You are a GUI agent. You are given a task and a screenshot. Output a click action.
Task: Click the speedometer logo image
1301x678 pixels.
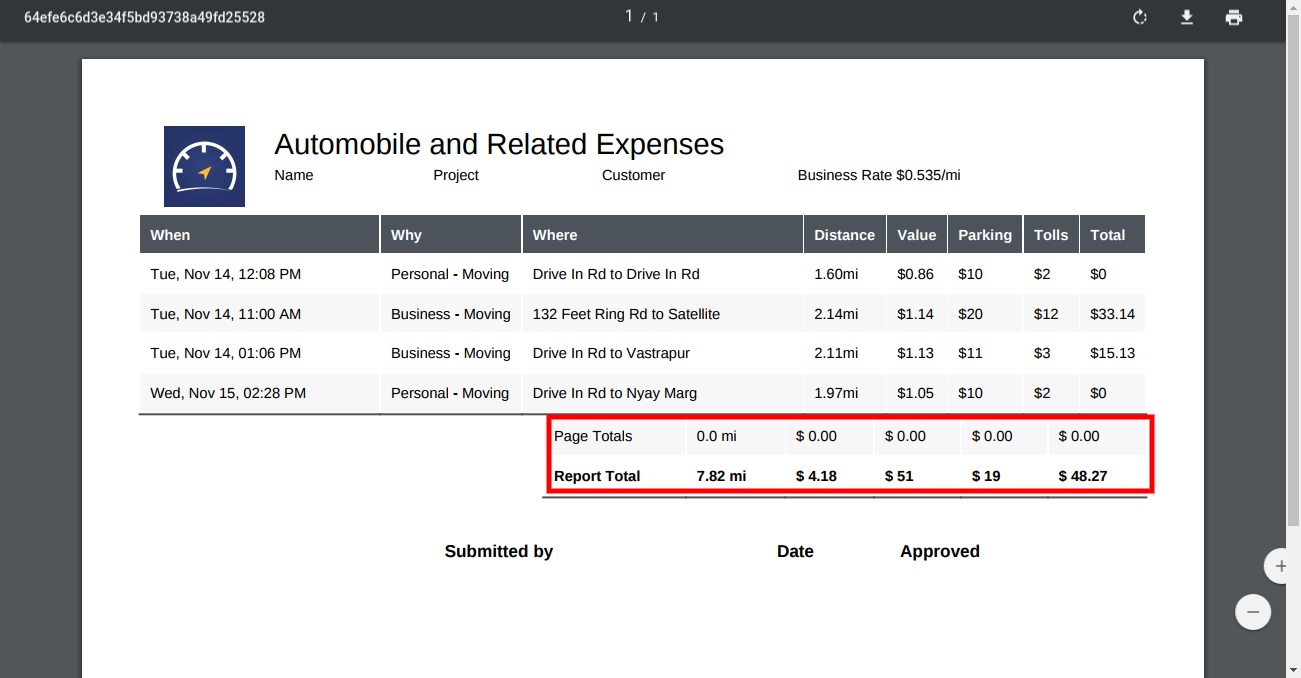(x=204, y=166)
